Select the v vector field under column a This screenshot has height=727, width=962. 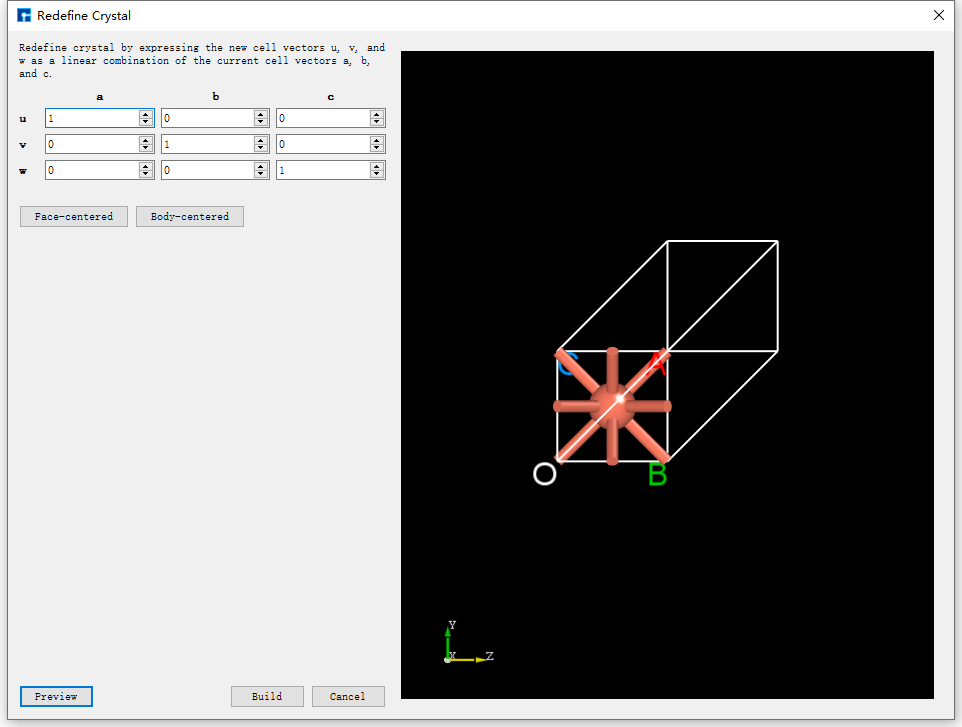[x=92, y=144]
